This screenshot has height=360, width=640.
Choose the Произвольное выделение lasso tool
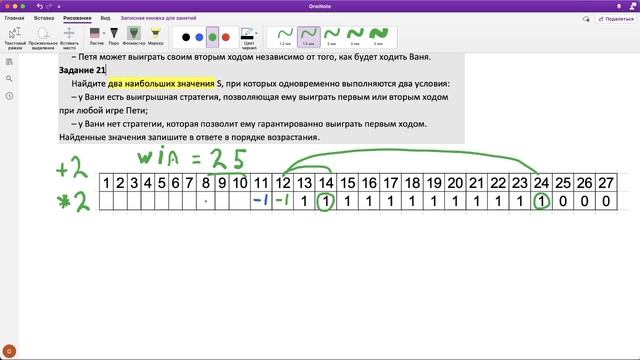tap(43, 38)
